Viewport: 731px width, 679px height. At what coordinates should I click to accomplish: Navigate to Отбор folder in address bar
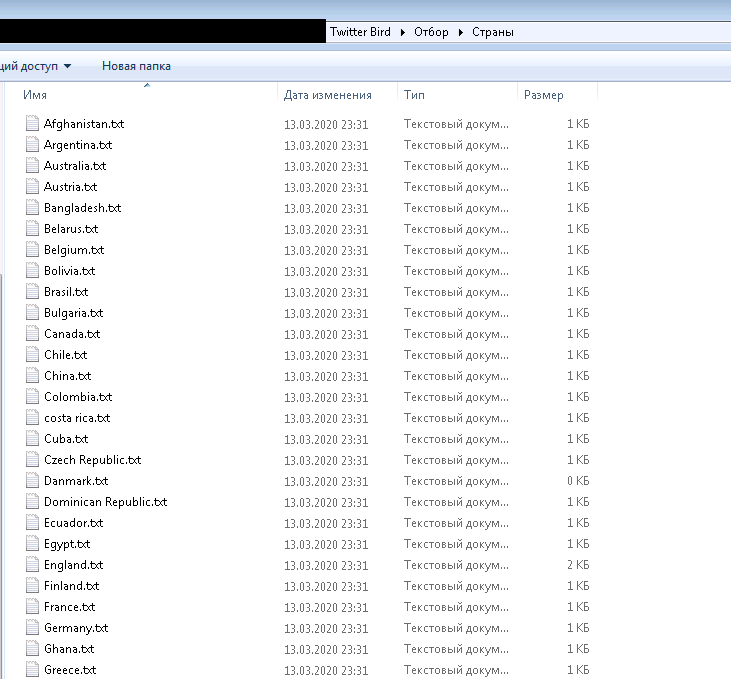pyautogui.click(x=431, y=32)
